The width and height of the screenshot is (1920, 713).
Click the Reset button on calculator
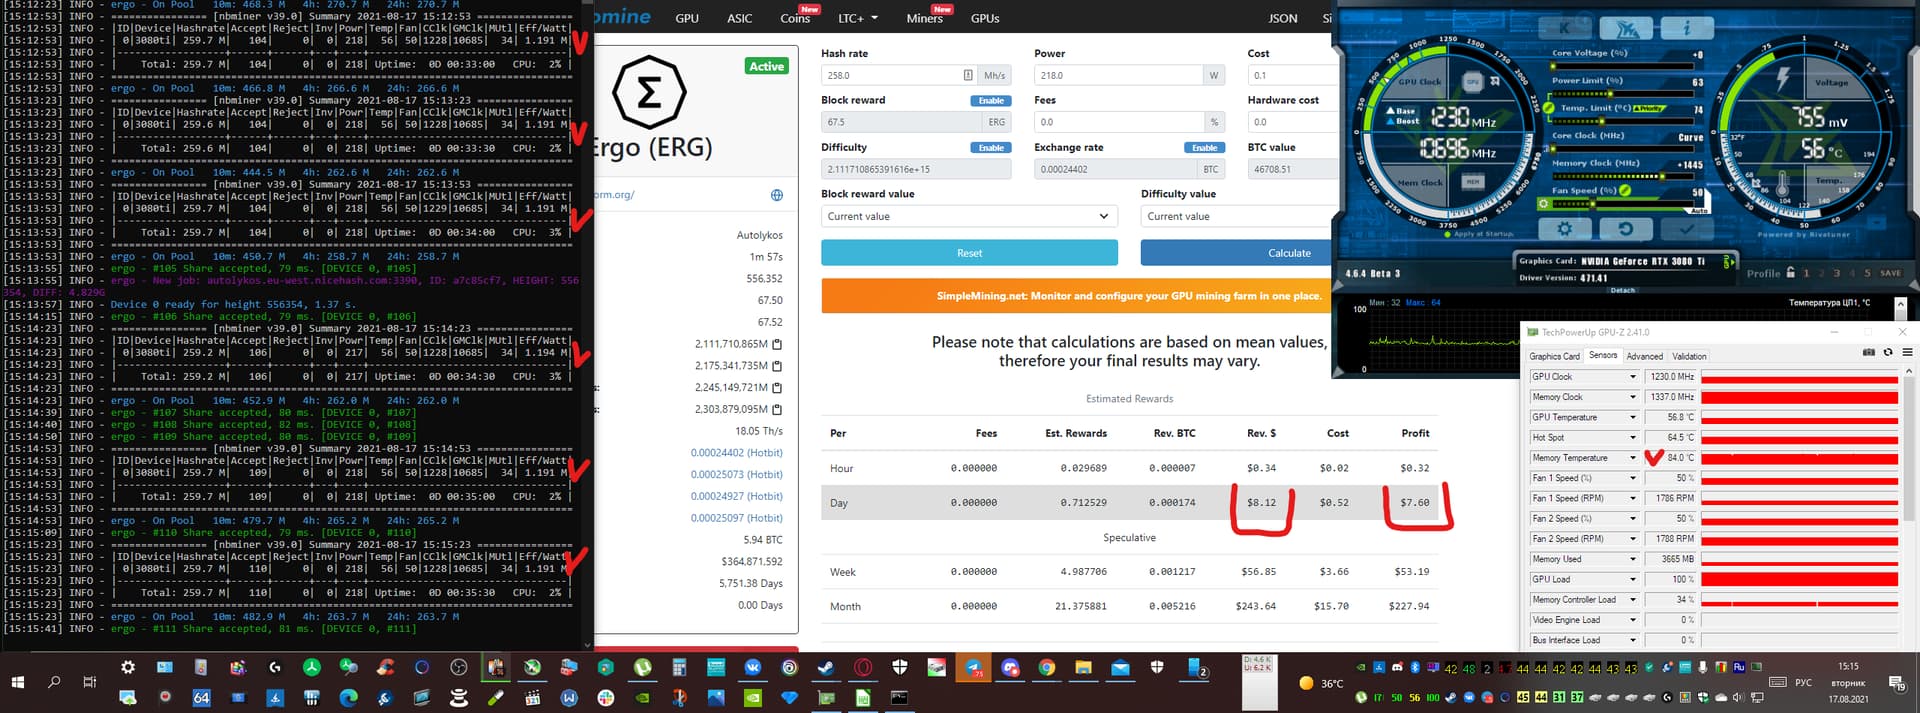pyautogui.click(x=969, y=253)
